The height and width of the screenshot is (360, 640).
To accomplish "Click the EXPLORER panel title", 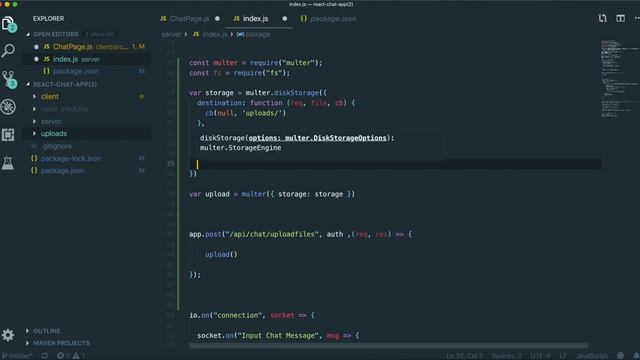I will 49,19.
